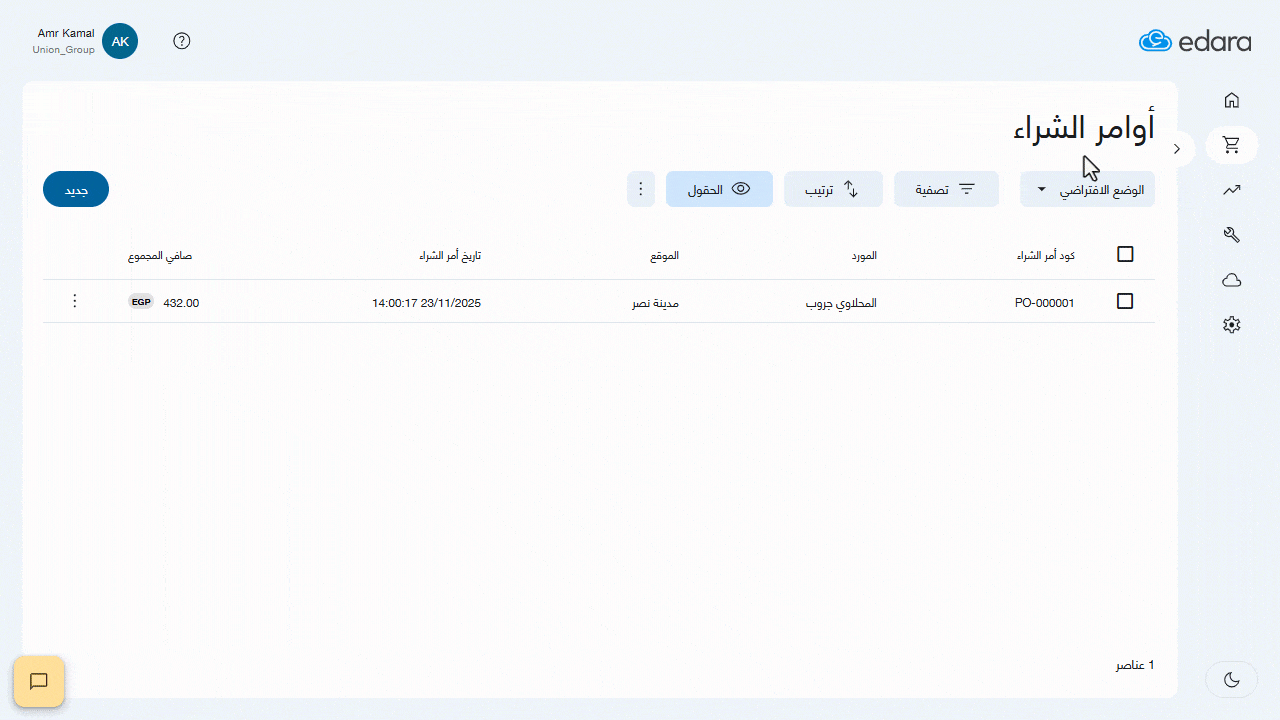This screenshot has width=1280, height=720.
Task: Click the 23/11/2025 order date cell
Action: [x=426, y=303]
